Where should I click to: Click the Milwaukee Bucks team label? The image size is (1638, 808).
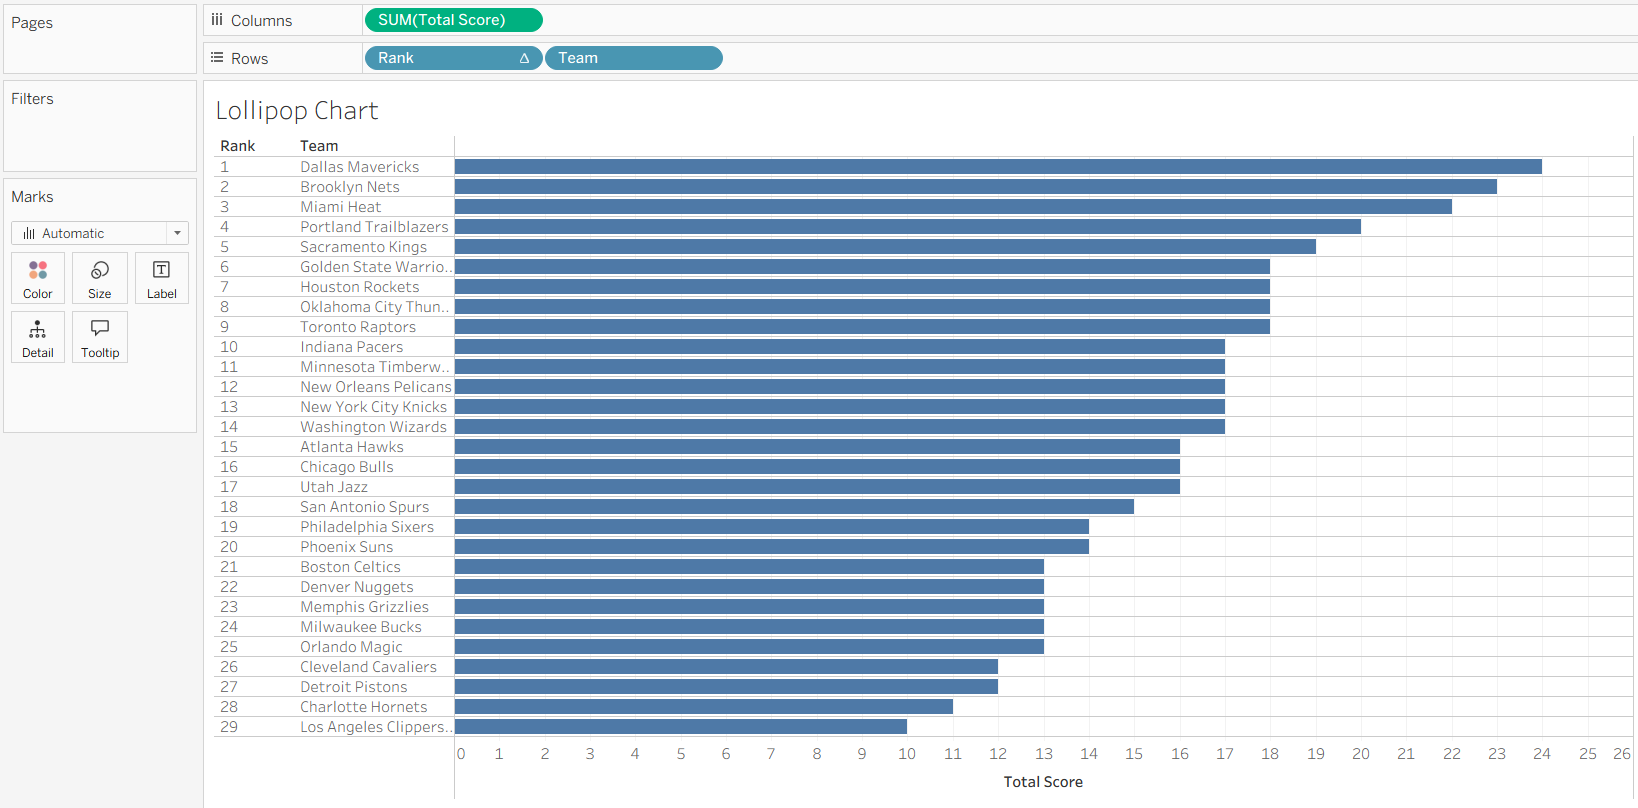(x=361, y=627)
